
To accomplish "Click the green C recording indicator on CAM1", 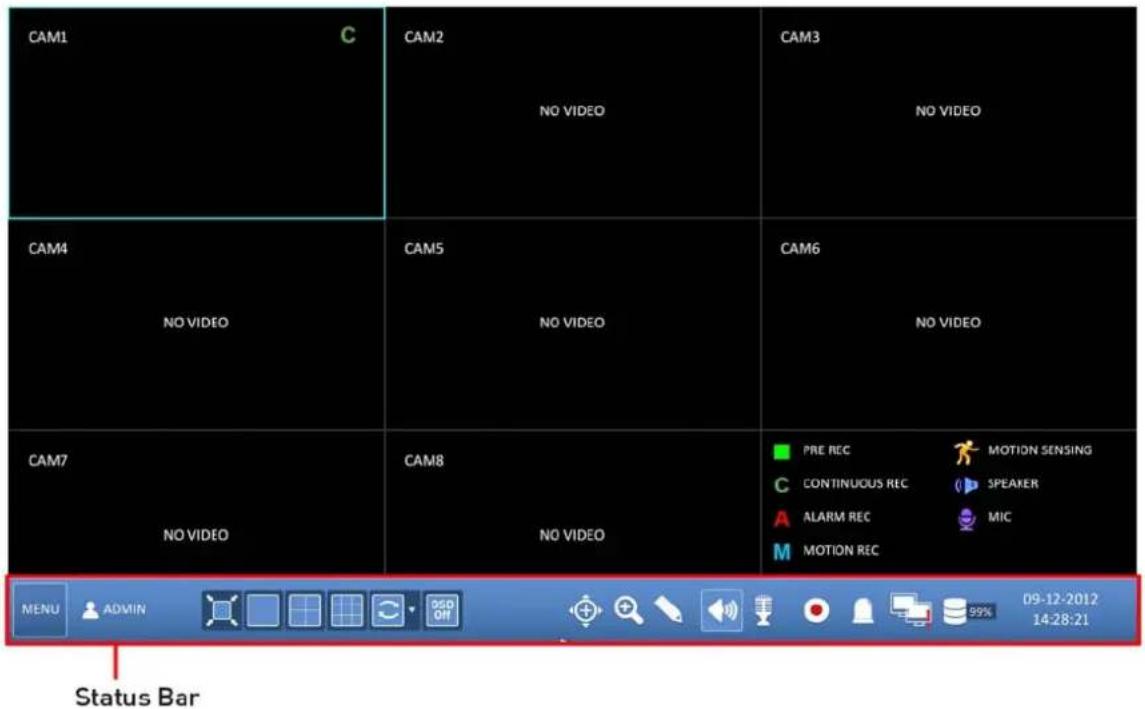I will click(x=348, y=35).
